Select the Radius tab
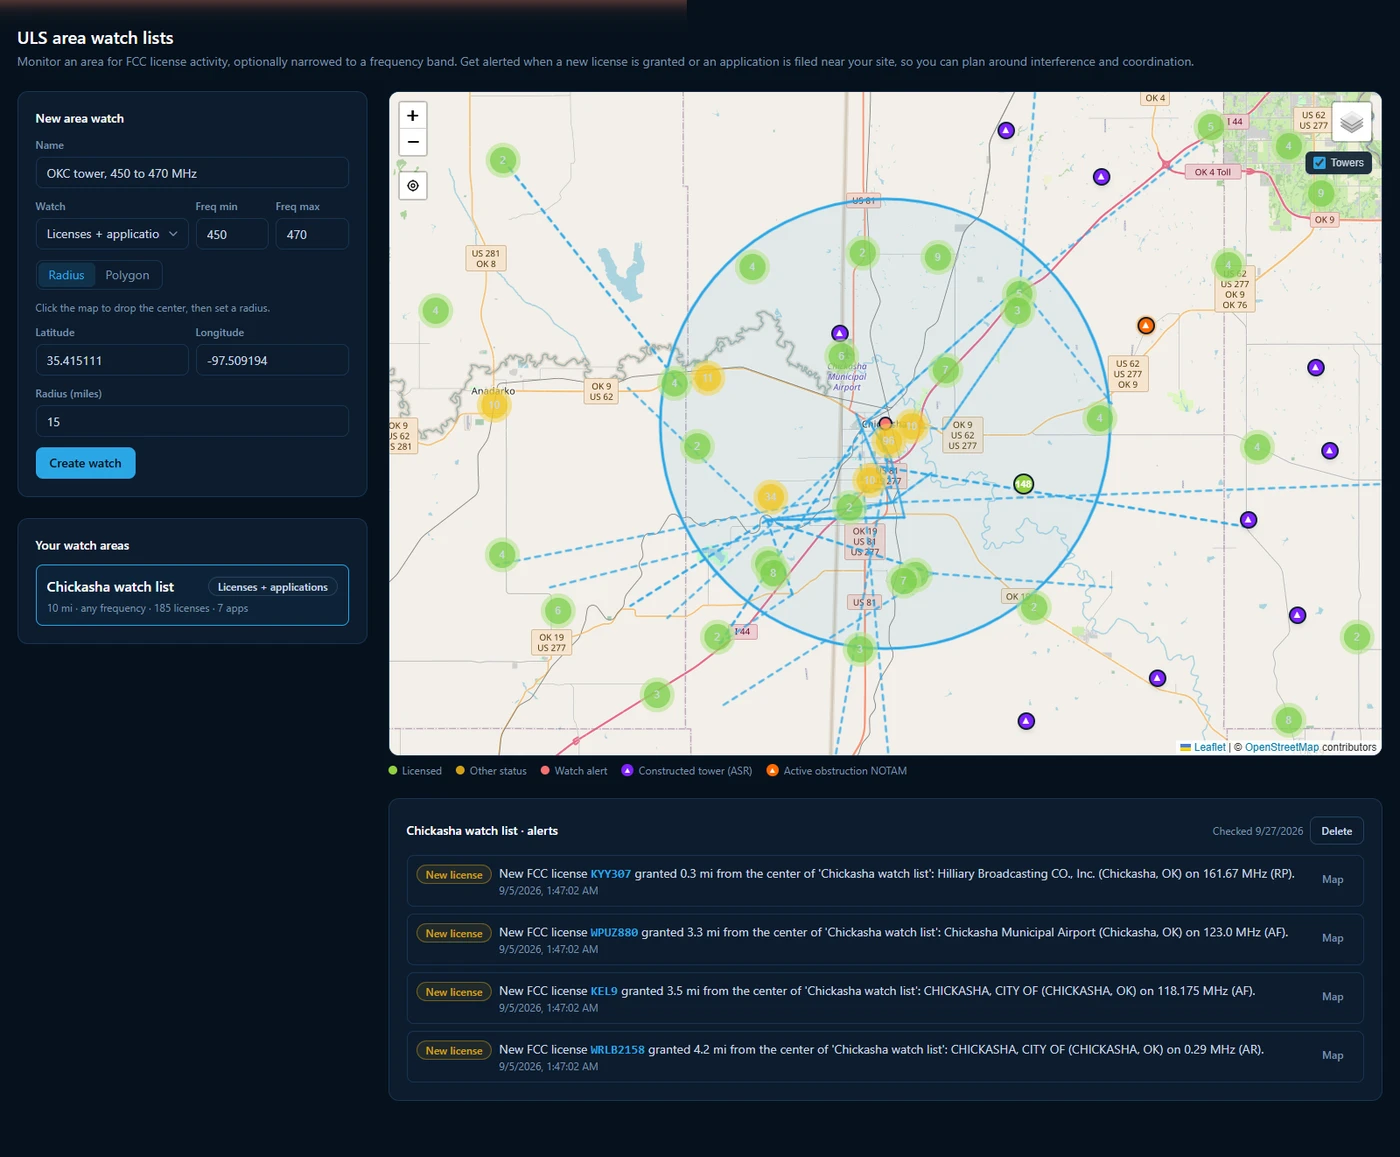1400x1157 pixels. [66, 275]
